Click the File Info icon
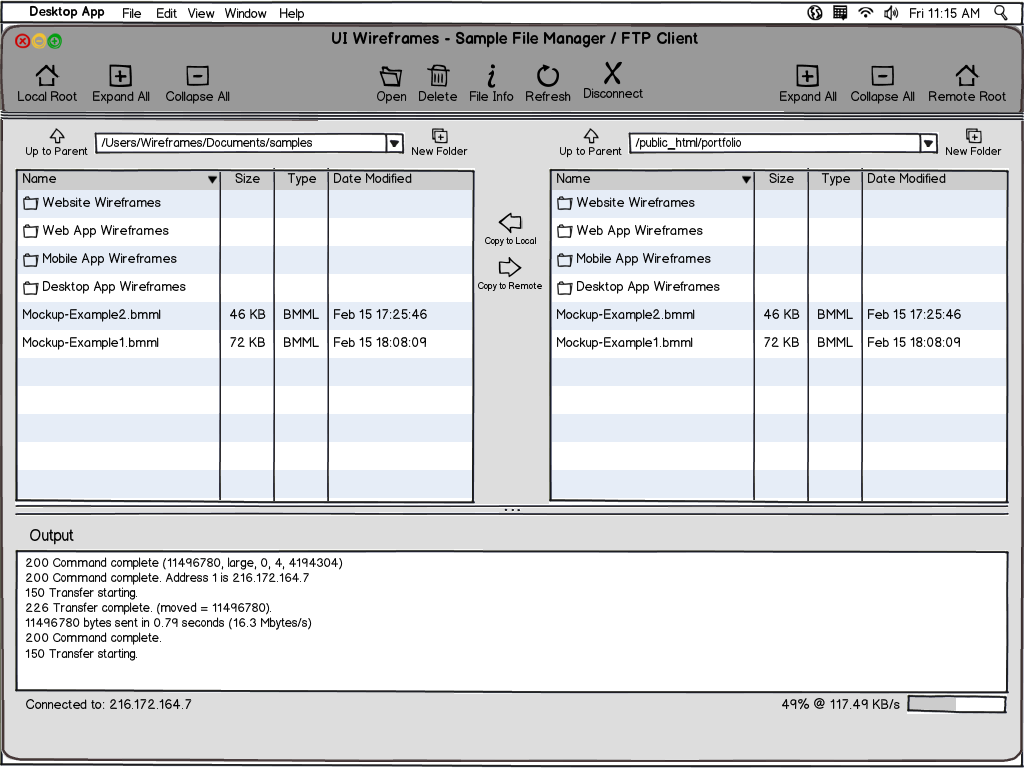 (x=491, y=76)
